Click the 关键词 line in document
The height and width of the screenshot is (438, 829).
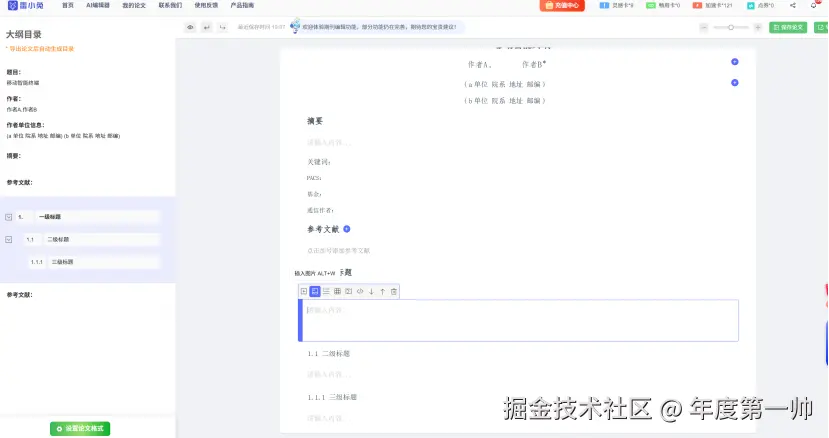point(319,162)
